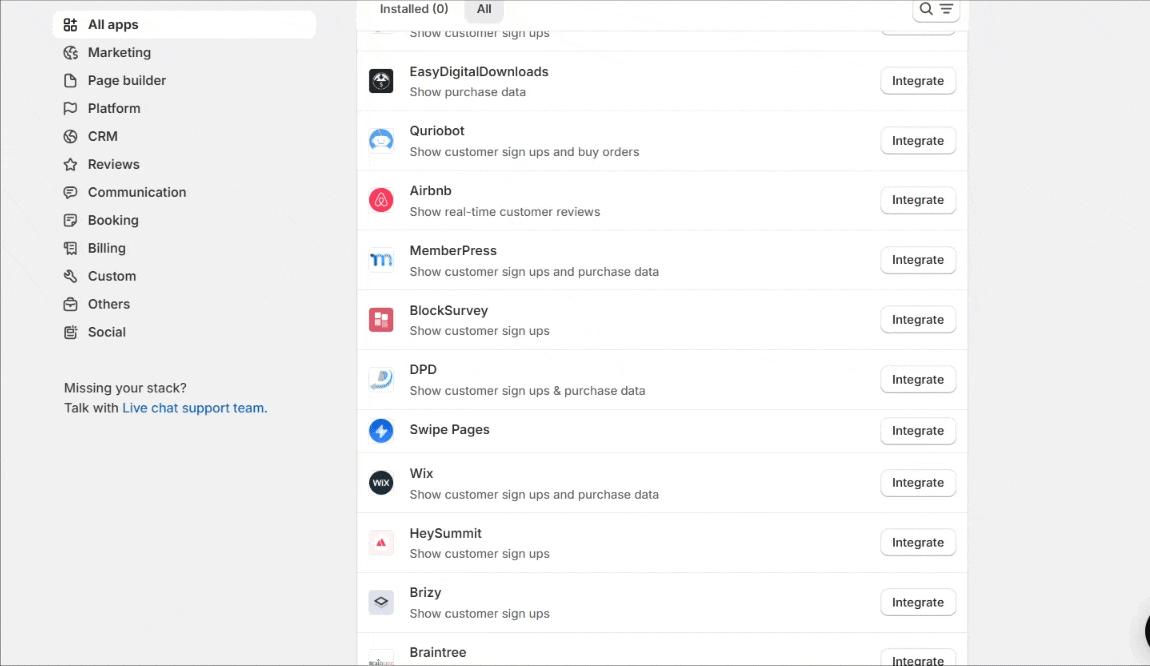The image size is (1150, 666).
Task: Click the EasyDigitalDownloads logo
Action: click(381, 81)
